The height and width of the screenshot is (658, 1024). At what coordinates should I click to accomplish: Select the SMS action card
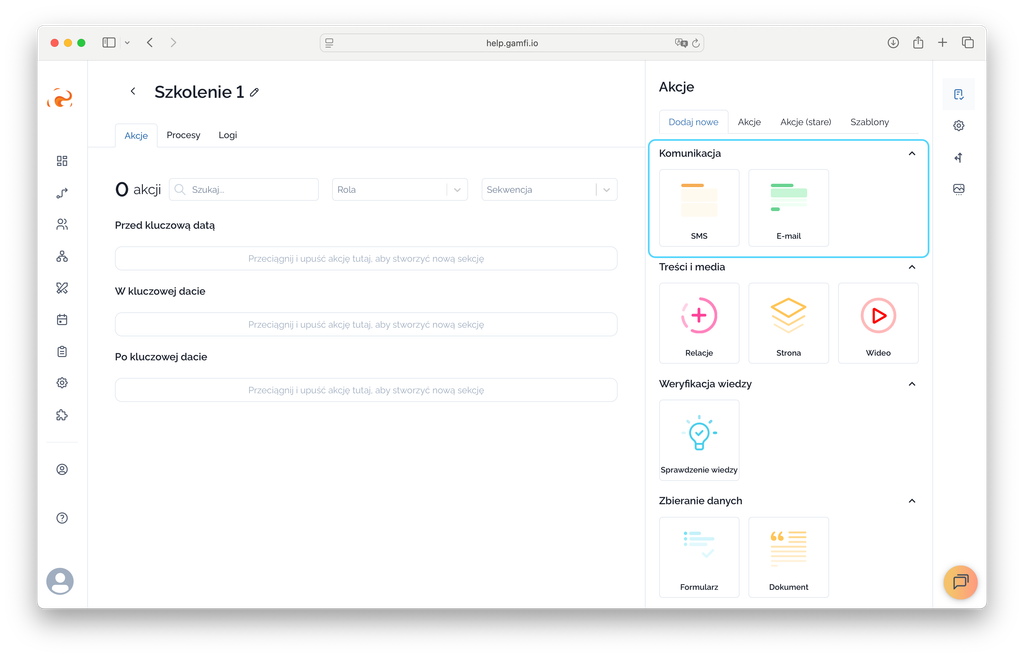coord(699,207)
